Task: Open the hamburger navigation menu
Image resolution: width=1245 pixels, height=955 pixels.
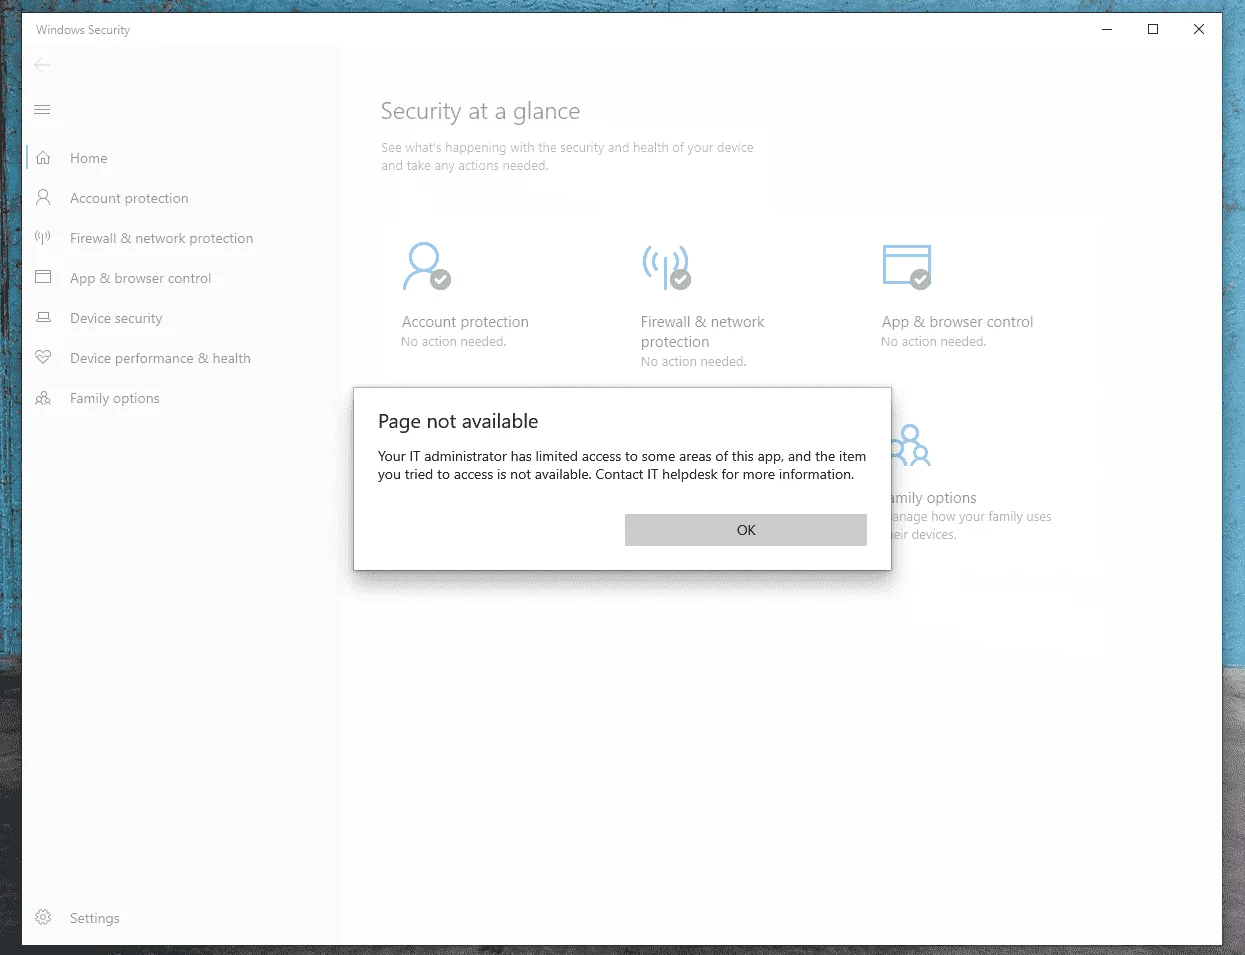Action: tap(42, 109)
